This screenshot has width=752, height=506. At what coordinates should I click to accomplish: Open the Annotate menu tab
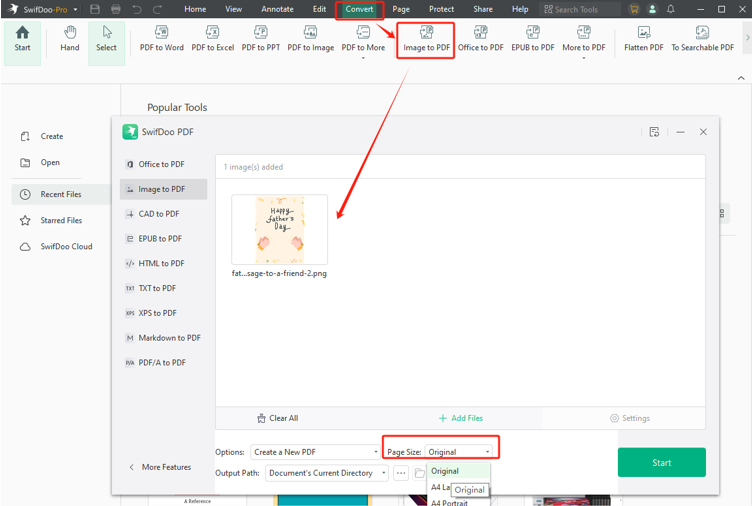pyautogui.click(x=277, y=9)
